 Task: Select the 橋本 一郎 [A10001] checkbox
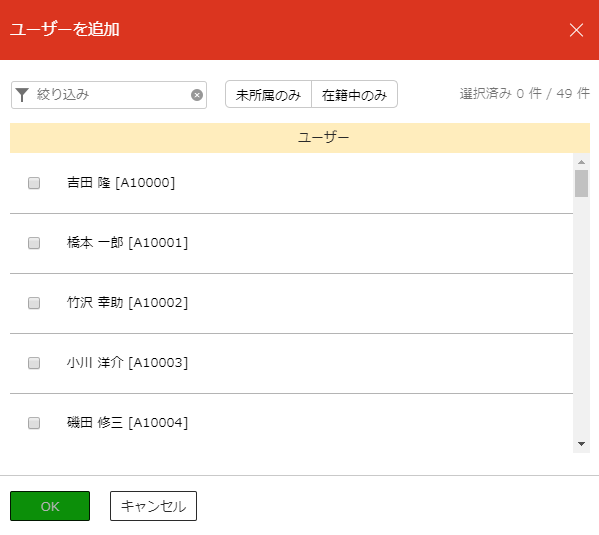34,243
